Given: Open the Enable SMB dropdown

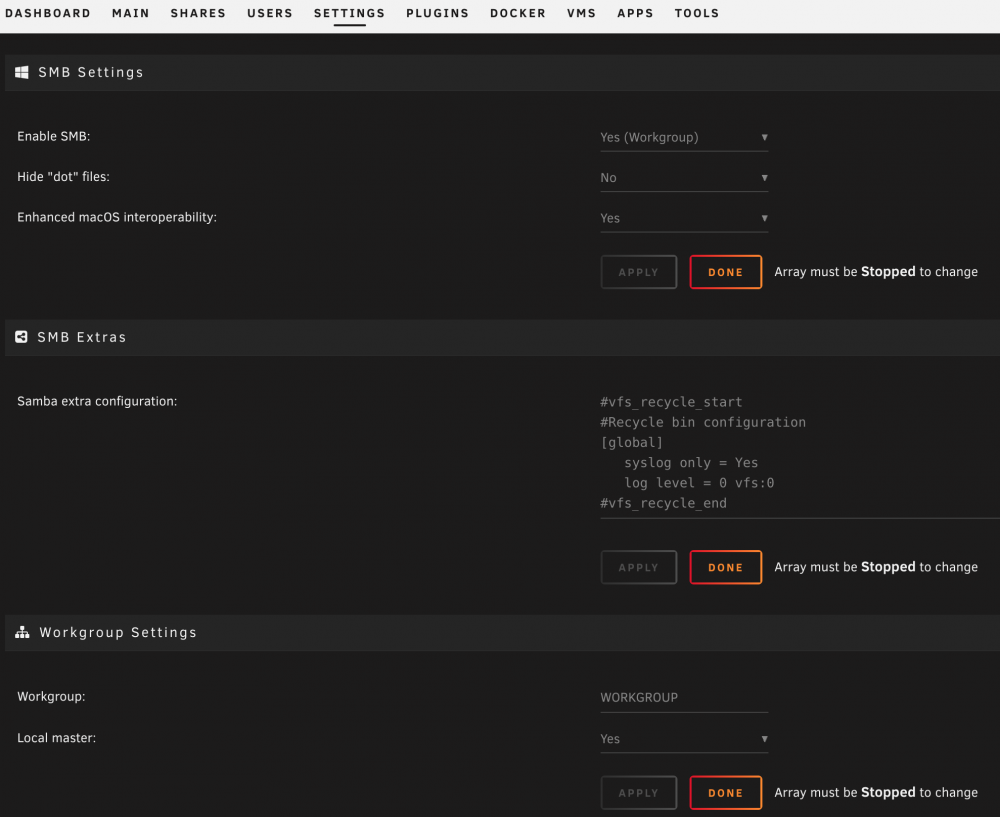Looking at the screenshot, I should tap(684, 138).
